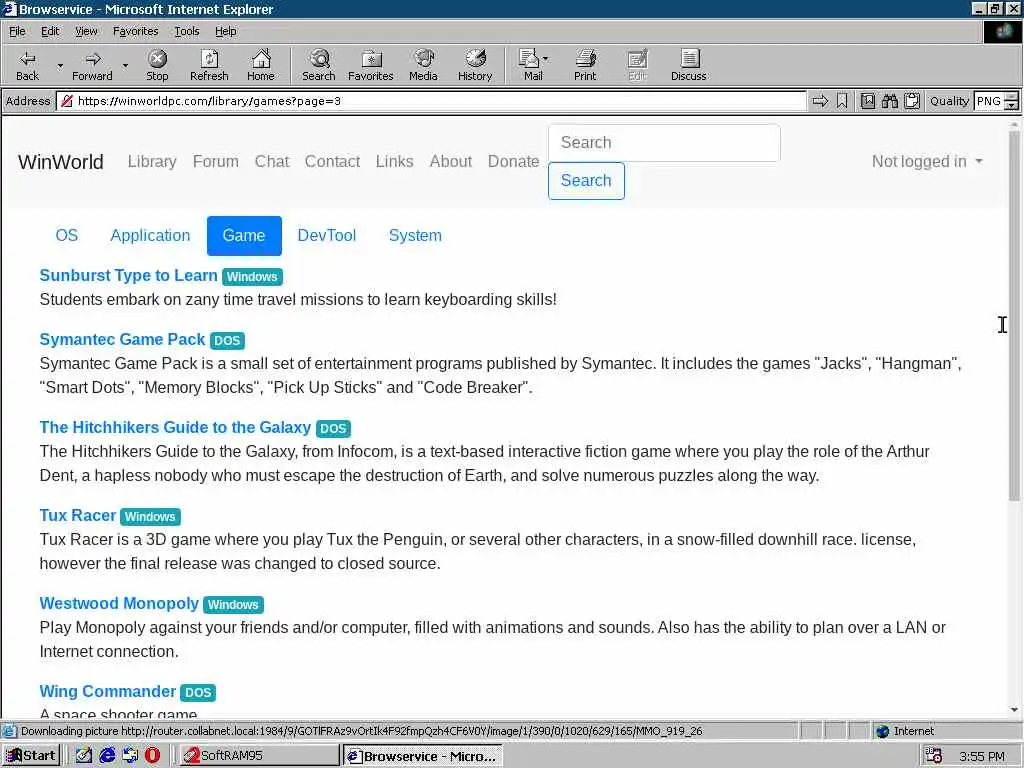Click the Start button
1024x768 pixels.
31,756
